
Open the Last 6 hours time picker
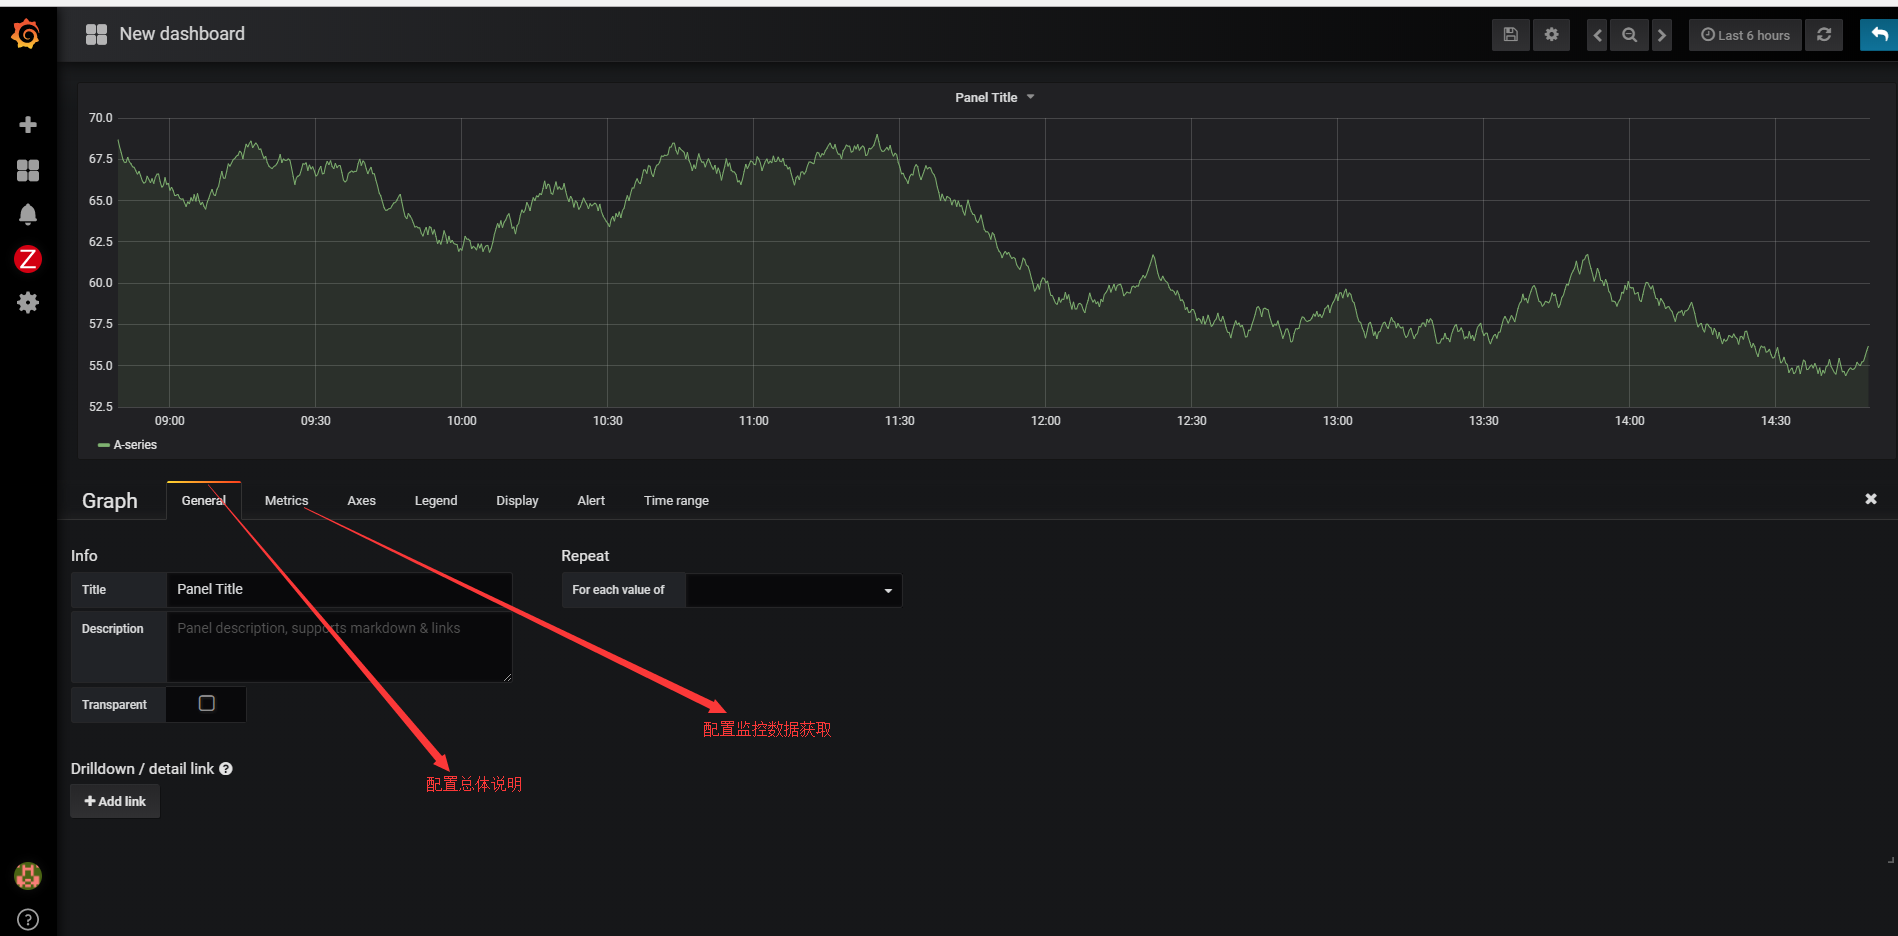coord(1746,35)
